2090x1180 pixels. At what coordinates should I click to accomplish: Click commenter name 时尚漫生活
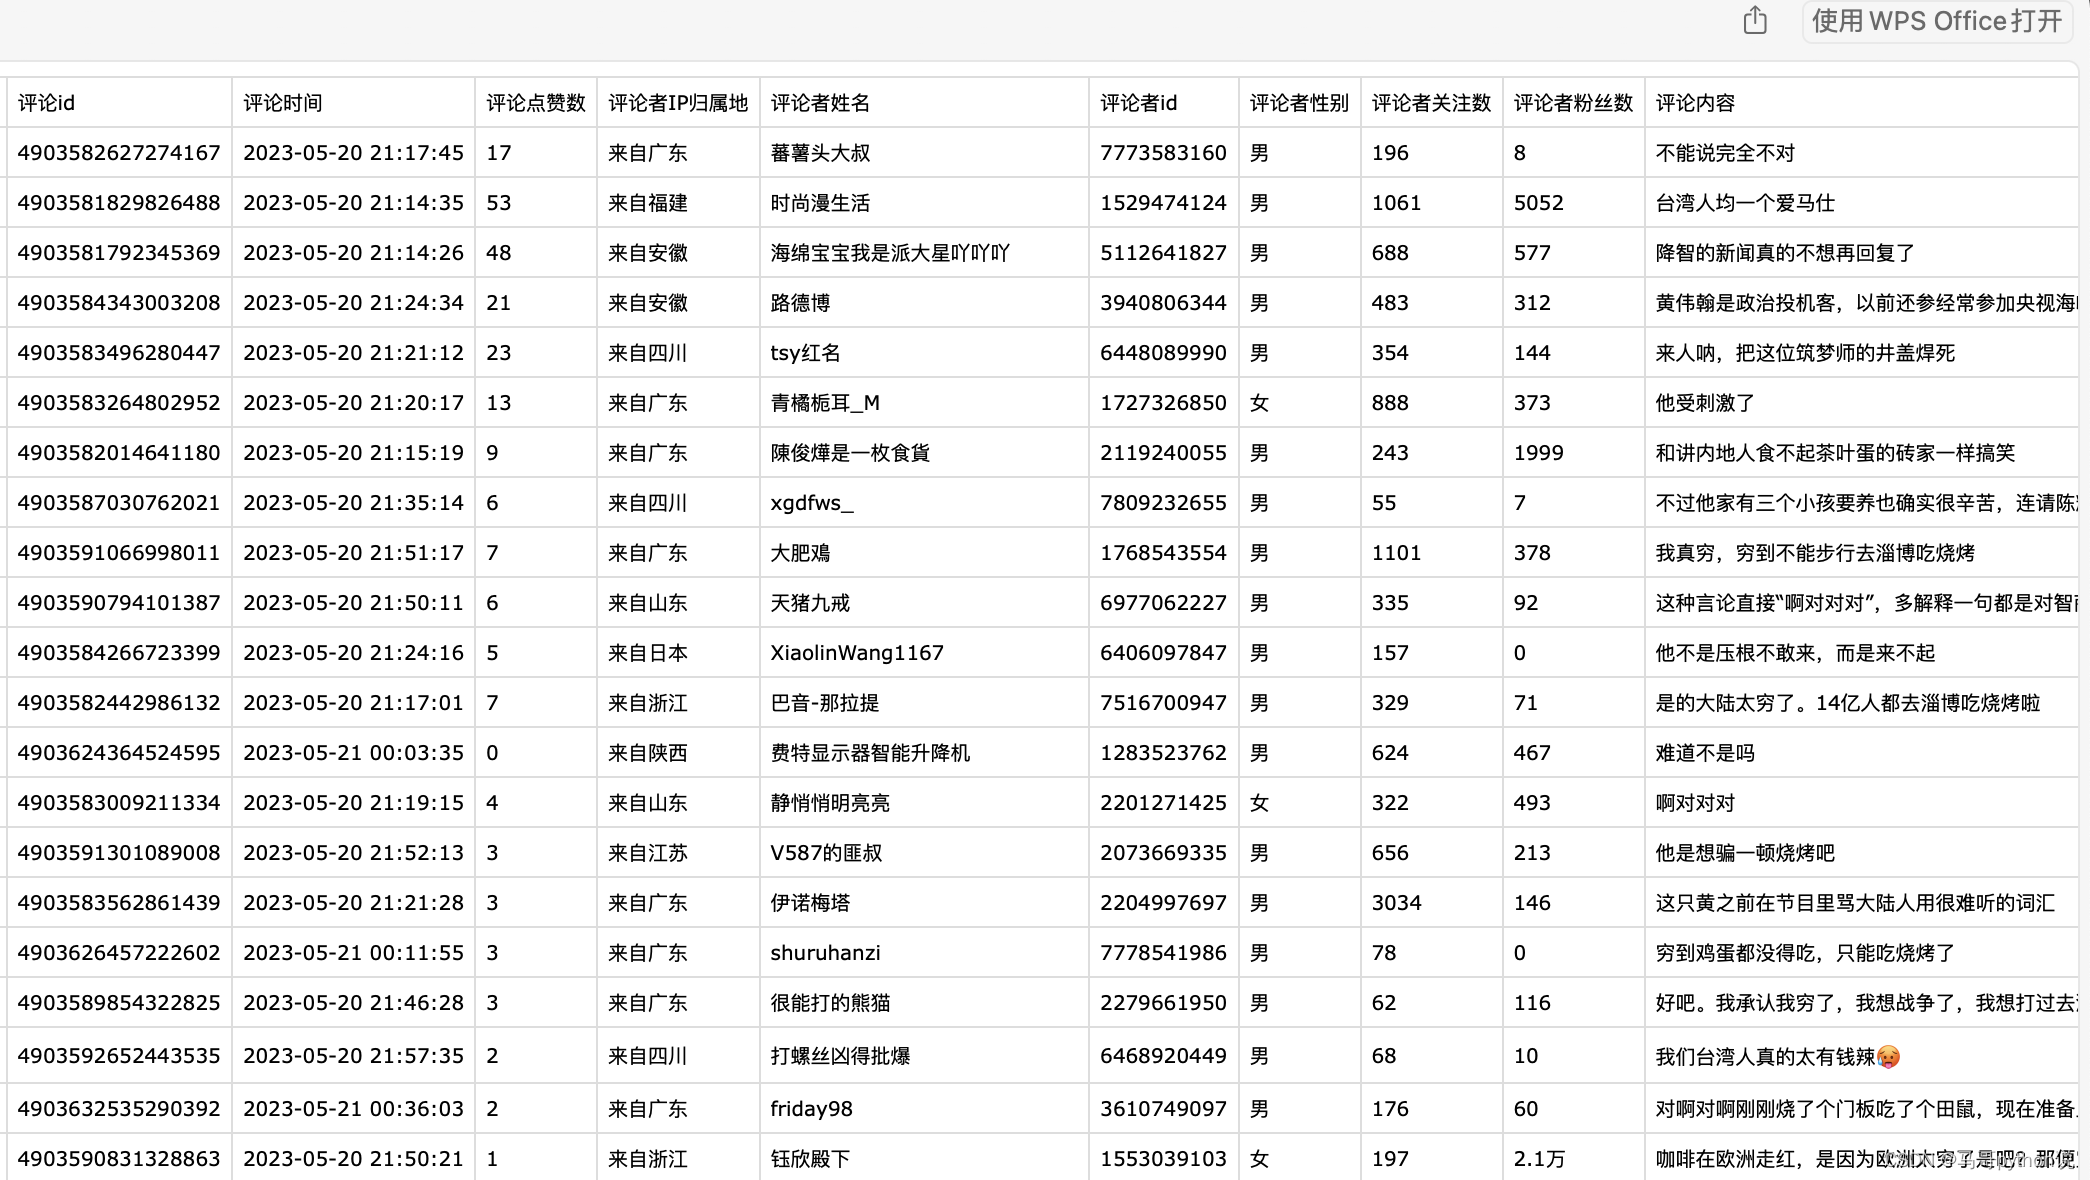coord(820,203)
